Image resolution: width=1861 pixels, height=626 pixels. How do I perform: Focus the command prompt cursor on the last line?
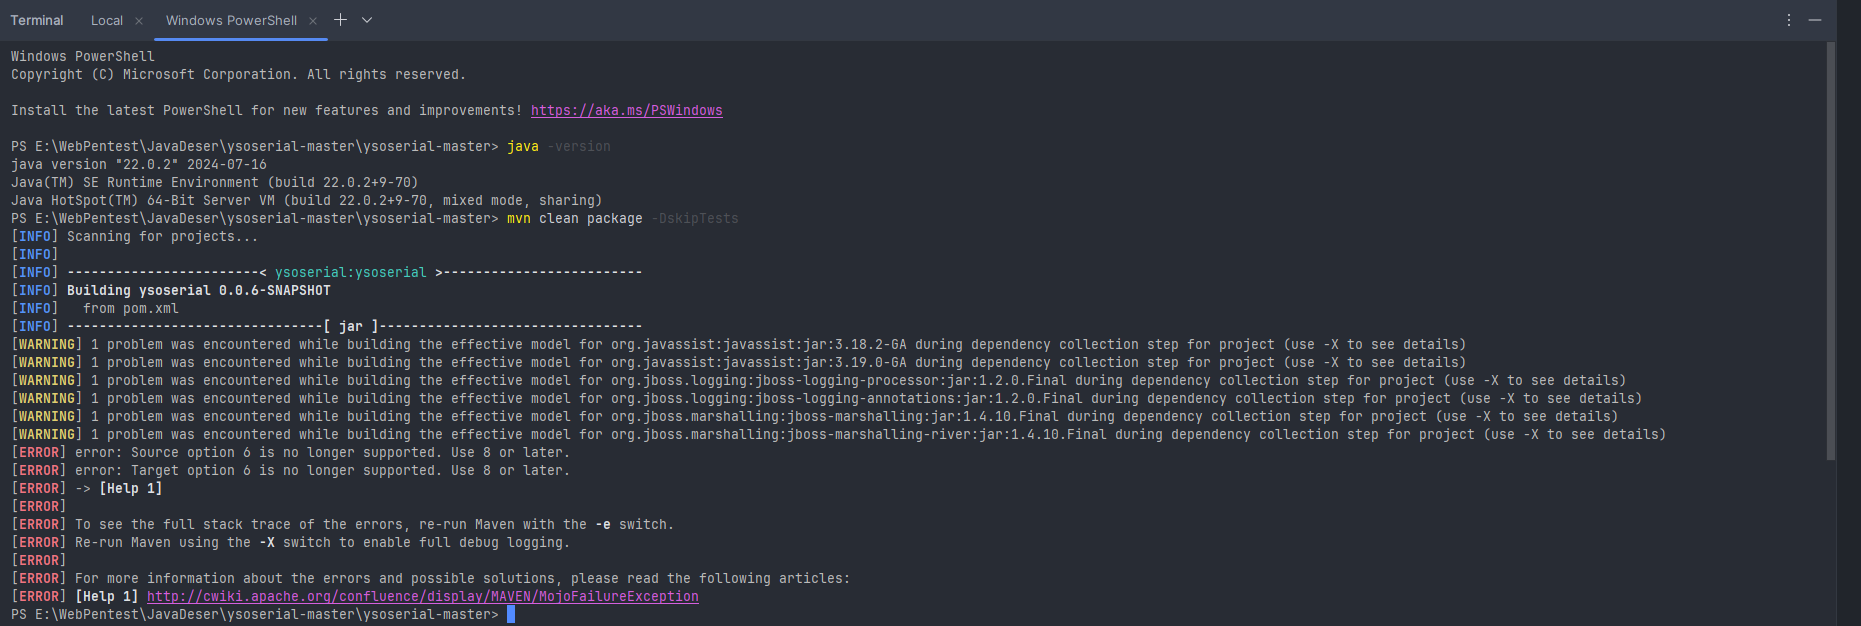click(511, 615)
